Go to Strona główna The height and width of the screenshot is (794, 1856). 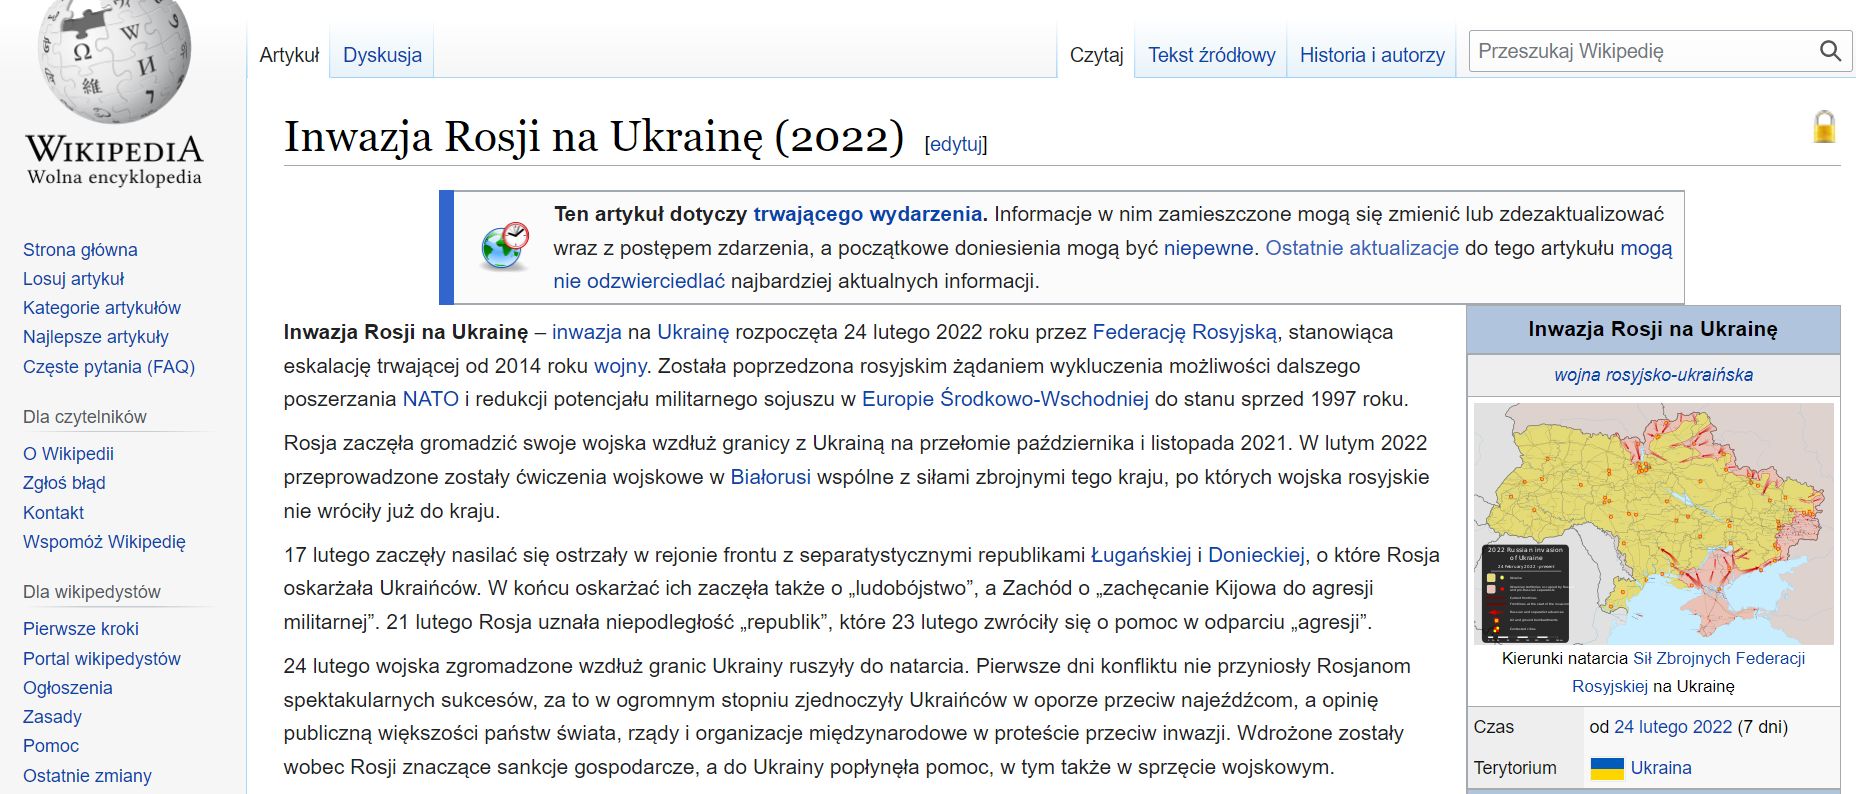(80, 250)
